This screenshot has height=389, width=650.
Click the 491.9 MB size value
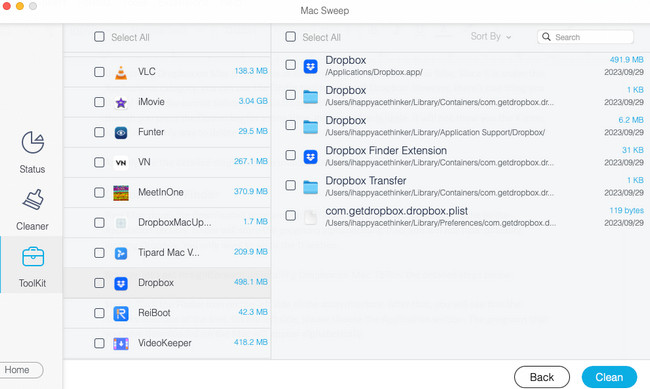pyautogui.click(x=626, y=60)
